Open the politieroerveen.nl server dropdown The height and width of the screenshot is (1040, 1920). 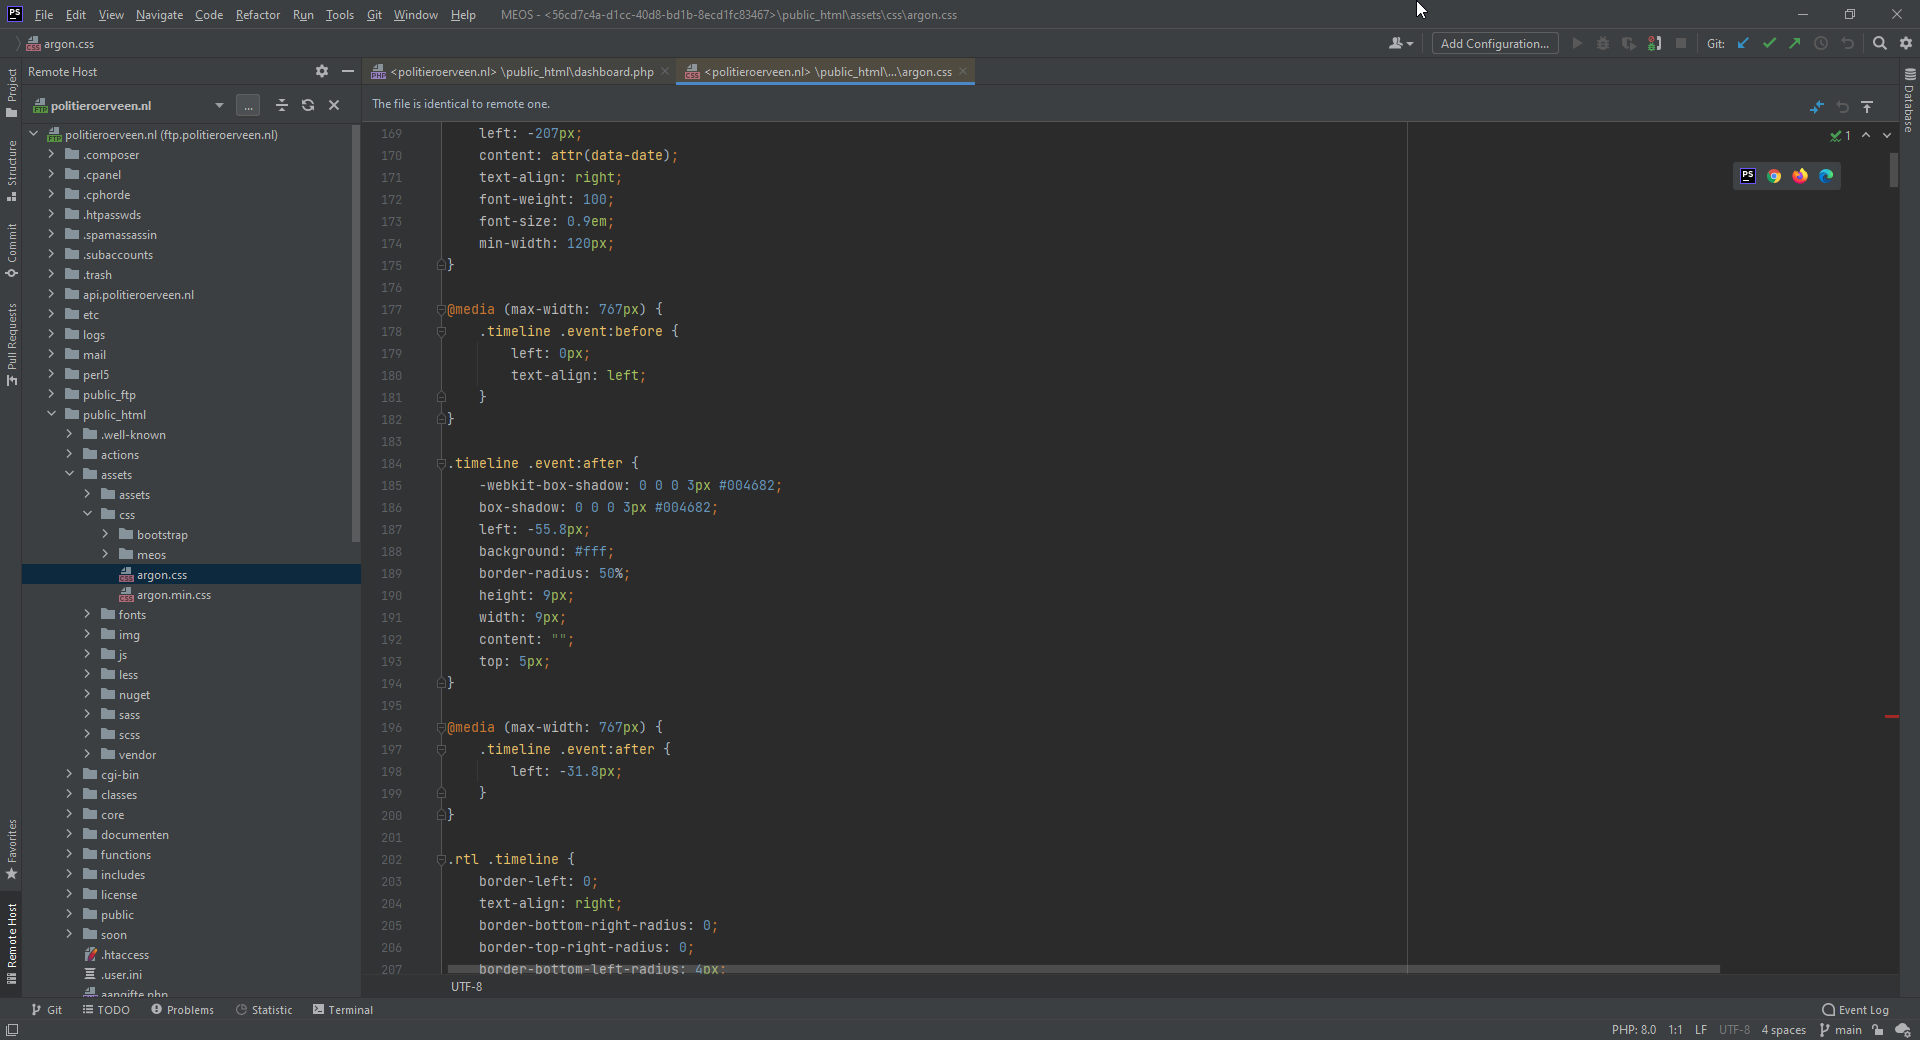219,105
